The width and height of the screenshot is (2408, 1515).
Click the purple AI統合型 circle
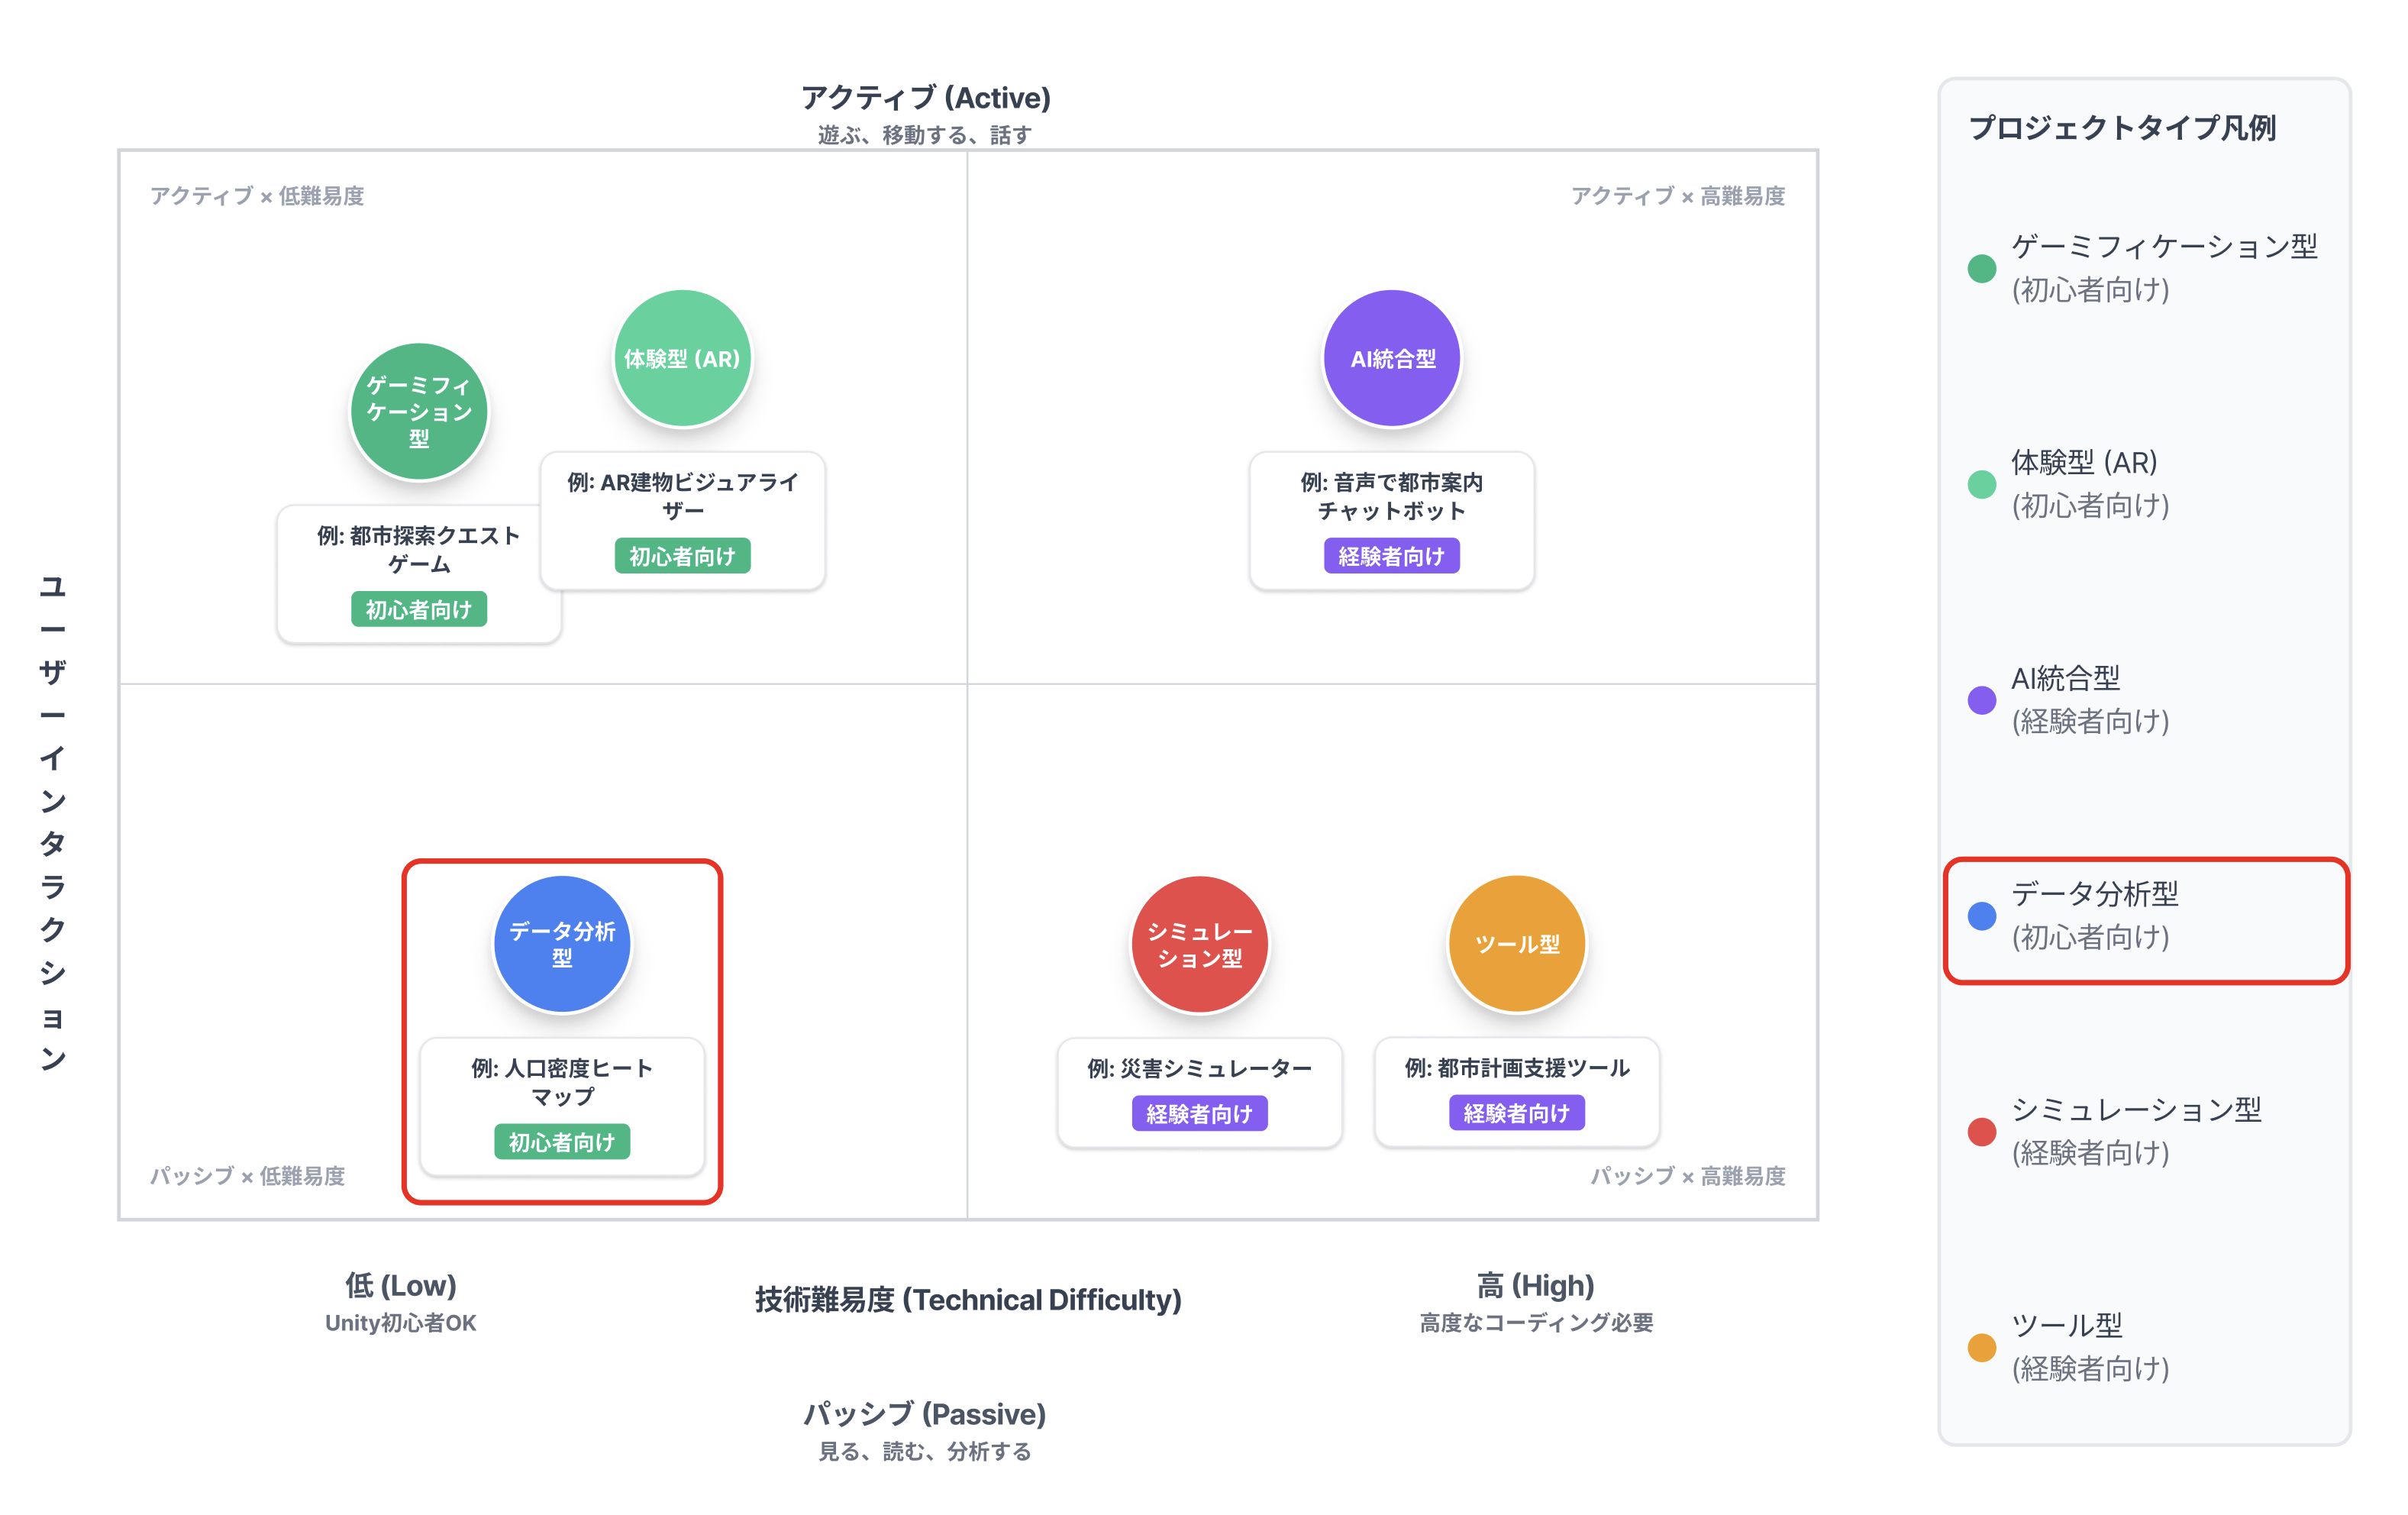click(x=1392, y=358)
